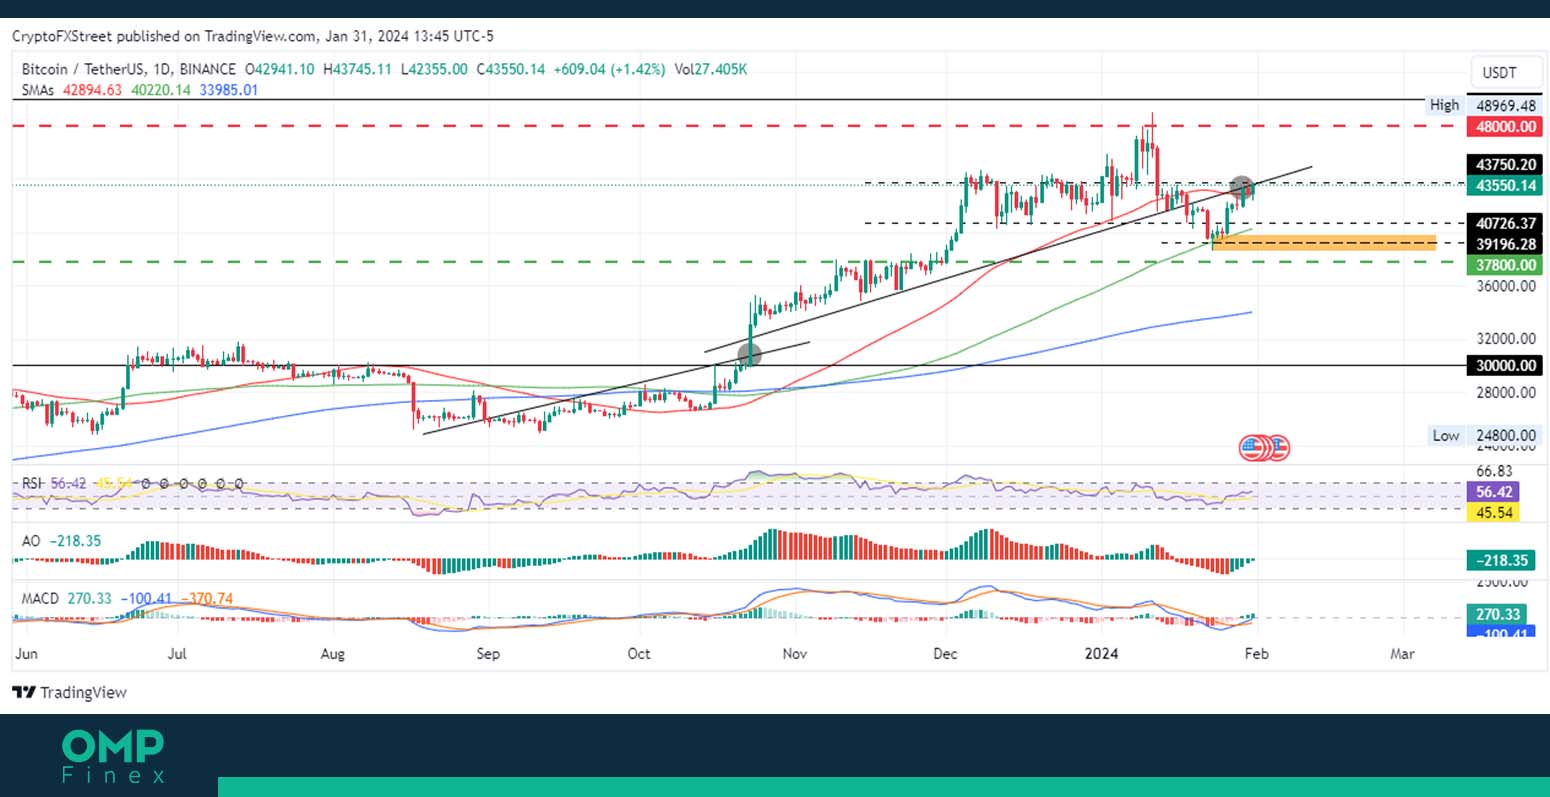Screen dimensions: 1550x797
Task: Click the 66.83 RSI axis value
Action: pyautogui.click(x=1493, y=471)
